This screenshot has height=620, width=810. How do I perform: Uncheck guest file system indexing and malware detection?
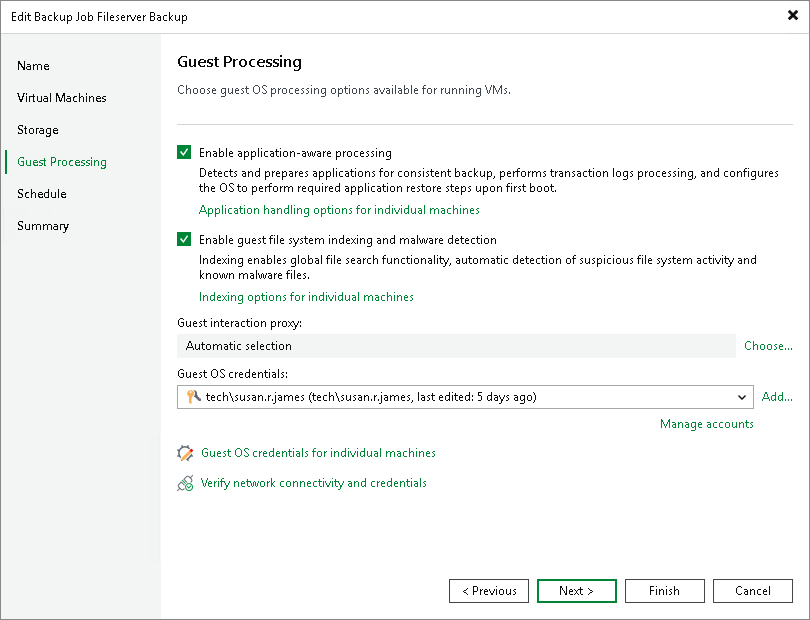click(184, 239)
